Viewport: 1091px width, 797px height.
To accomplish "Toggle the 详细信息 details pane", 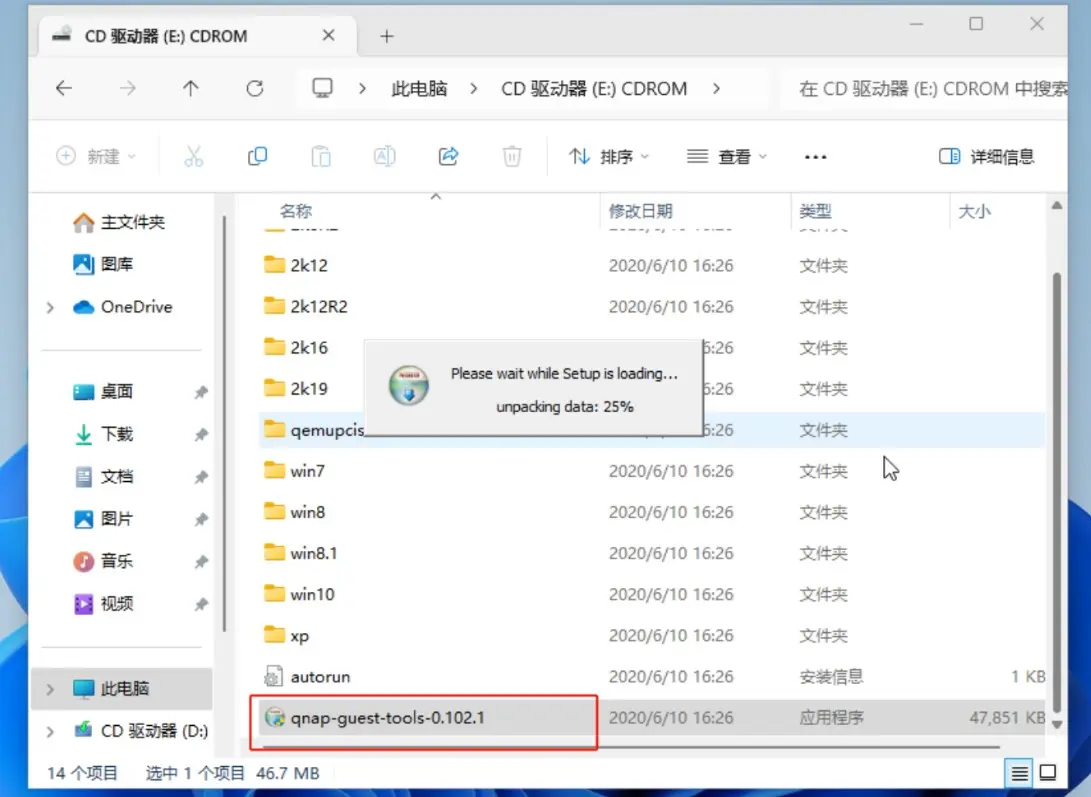I will 986,157.
